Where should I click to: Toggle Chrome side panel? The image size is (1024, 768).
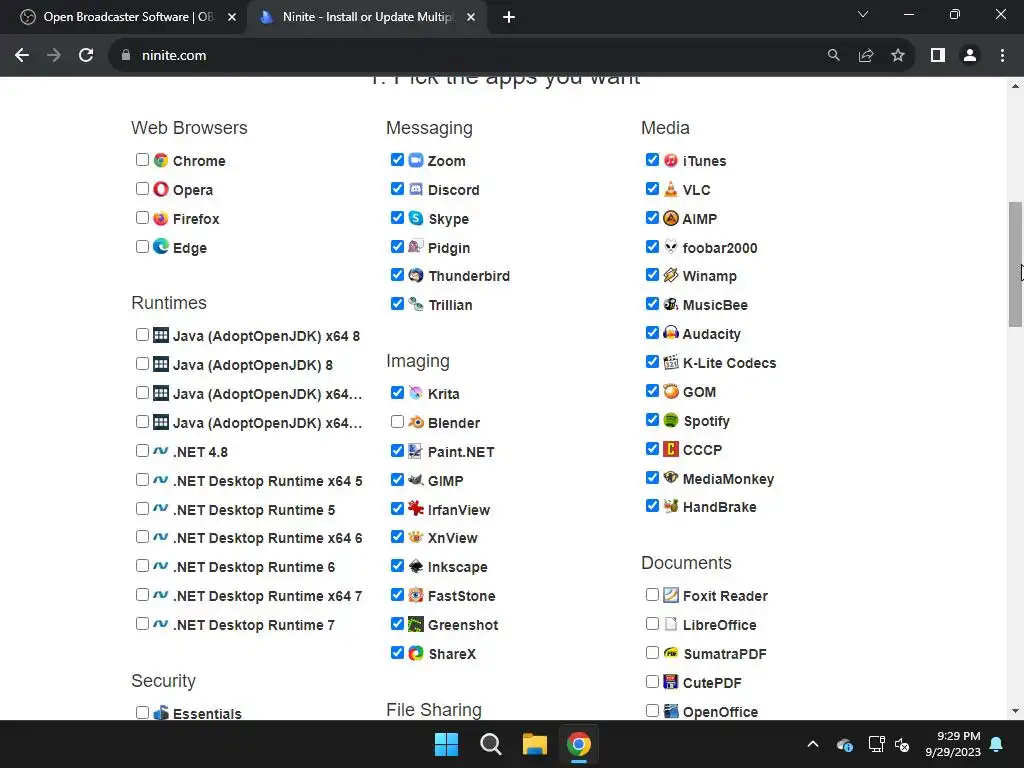coord(938,56)
